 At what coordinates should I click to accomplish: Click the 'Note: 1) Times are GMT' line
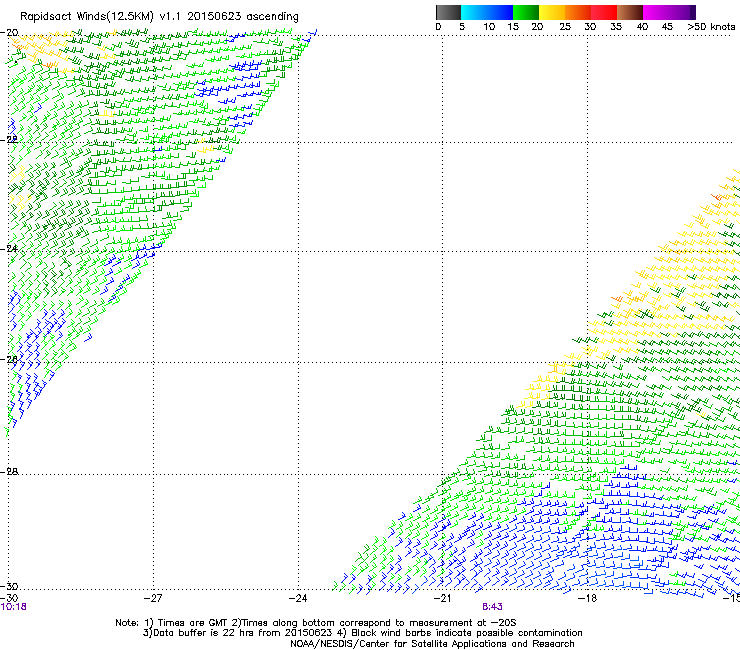[316, 623]
